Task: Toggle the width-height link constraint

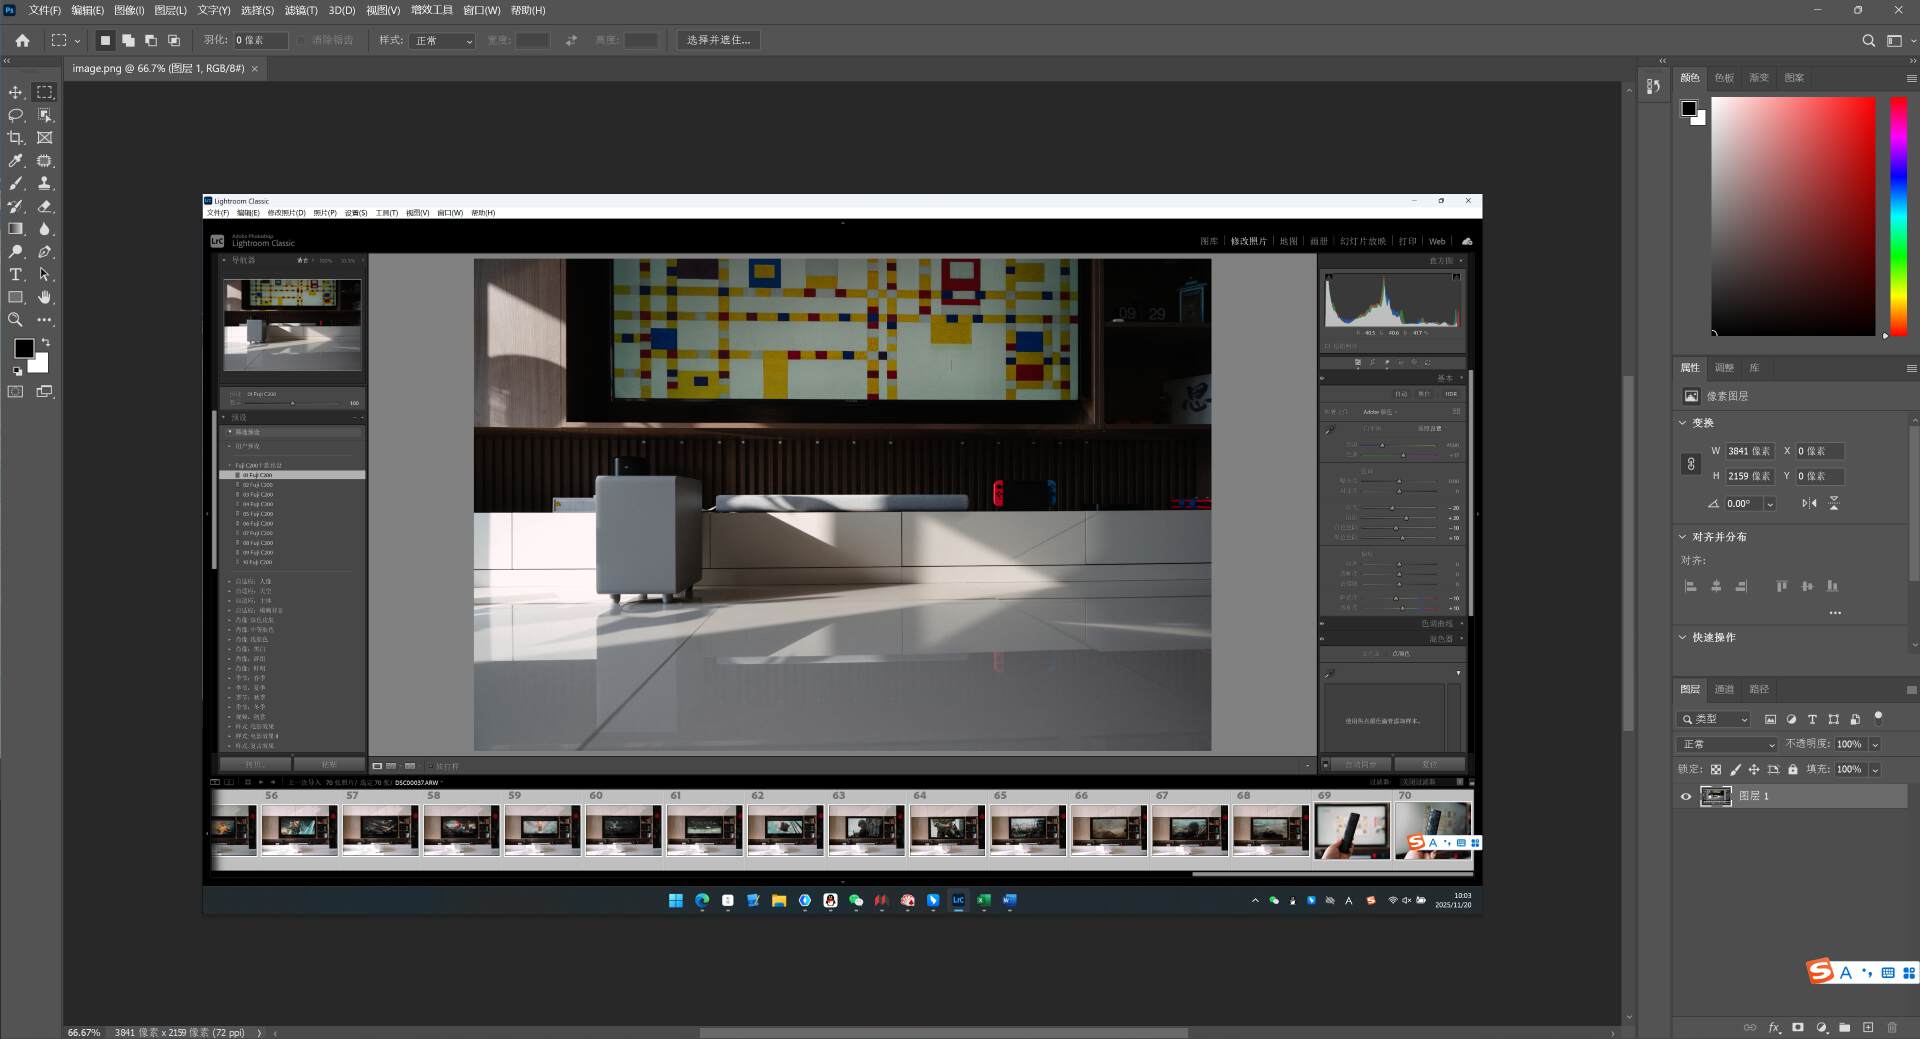Action: pos(1691,464)
